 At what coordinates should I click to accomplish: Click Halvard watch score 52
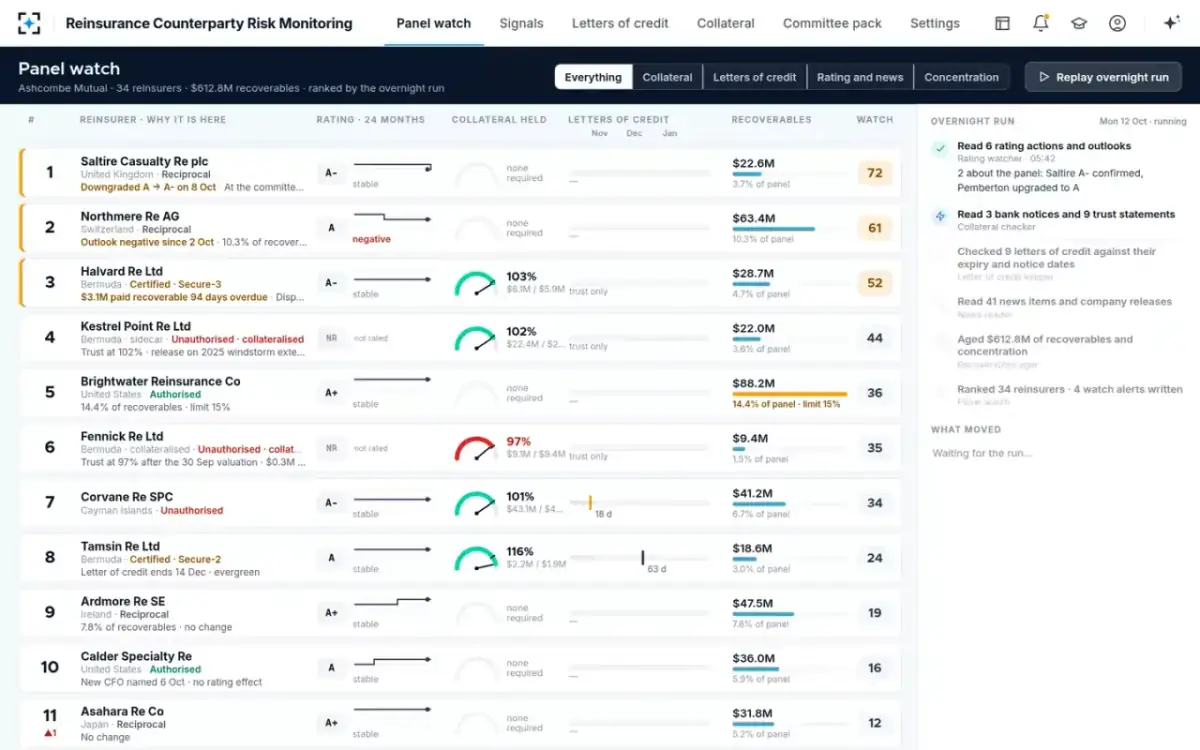point(875,283)
